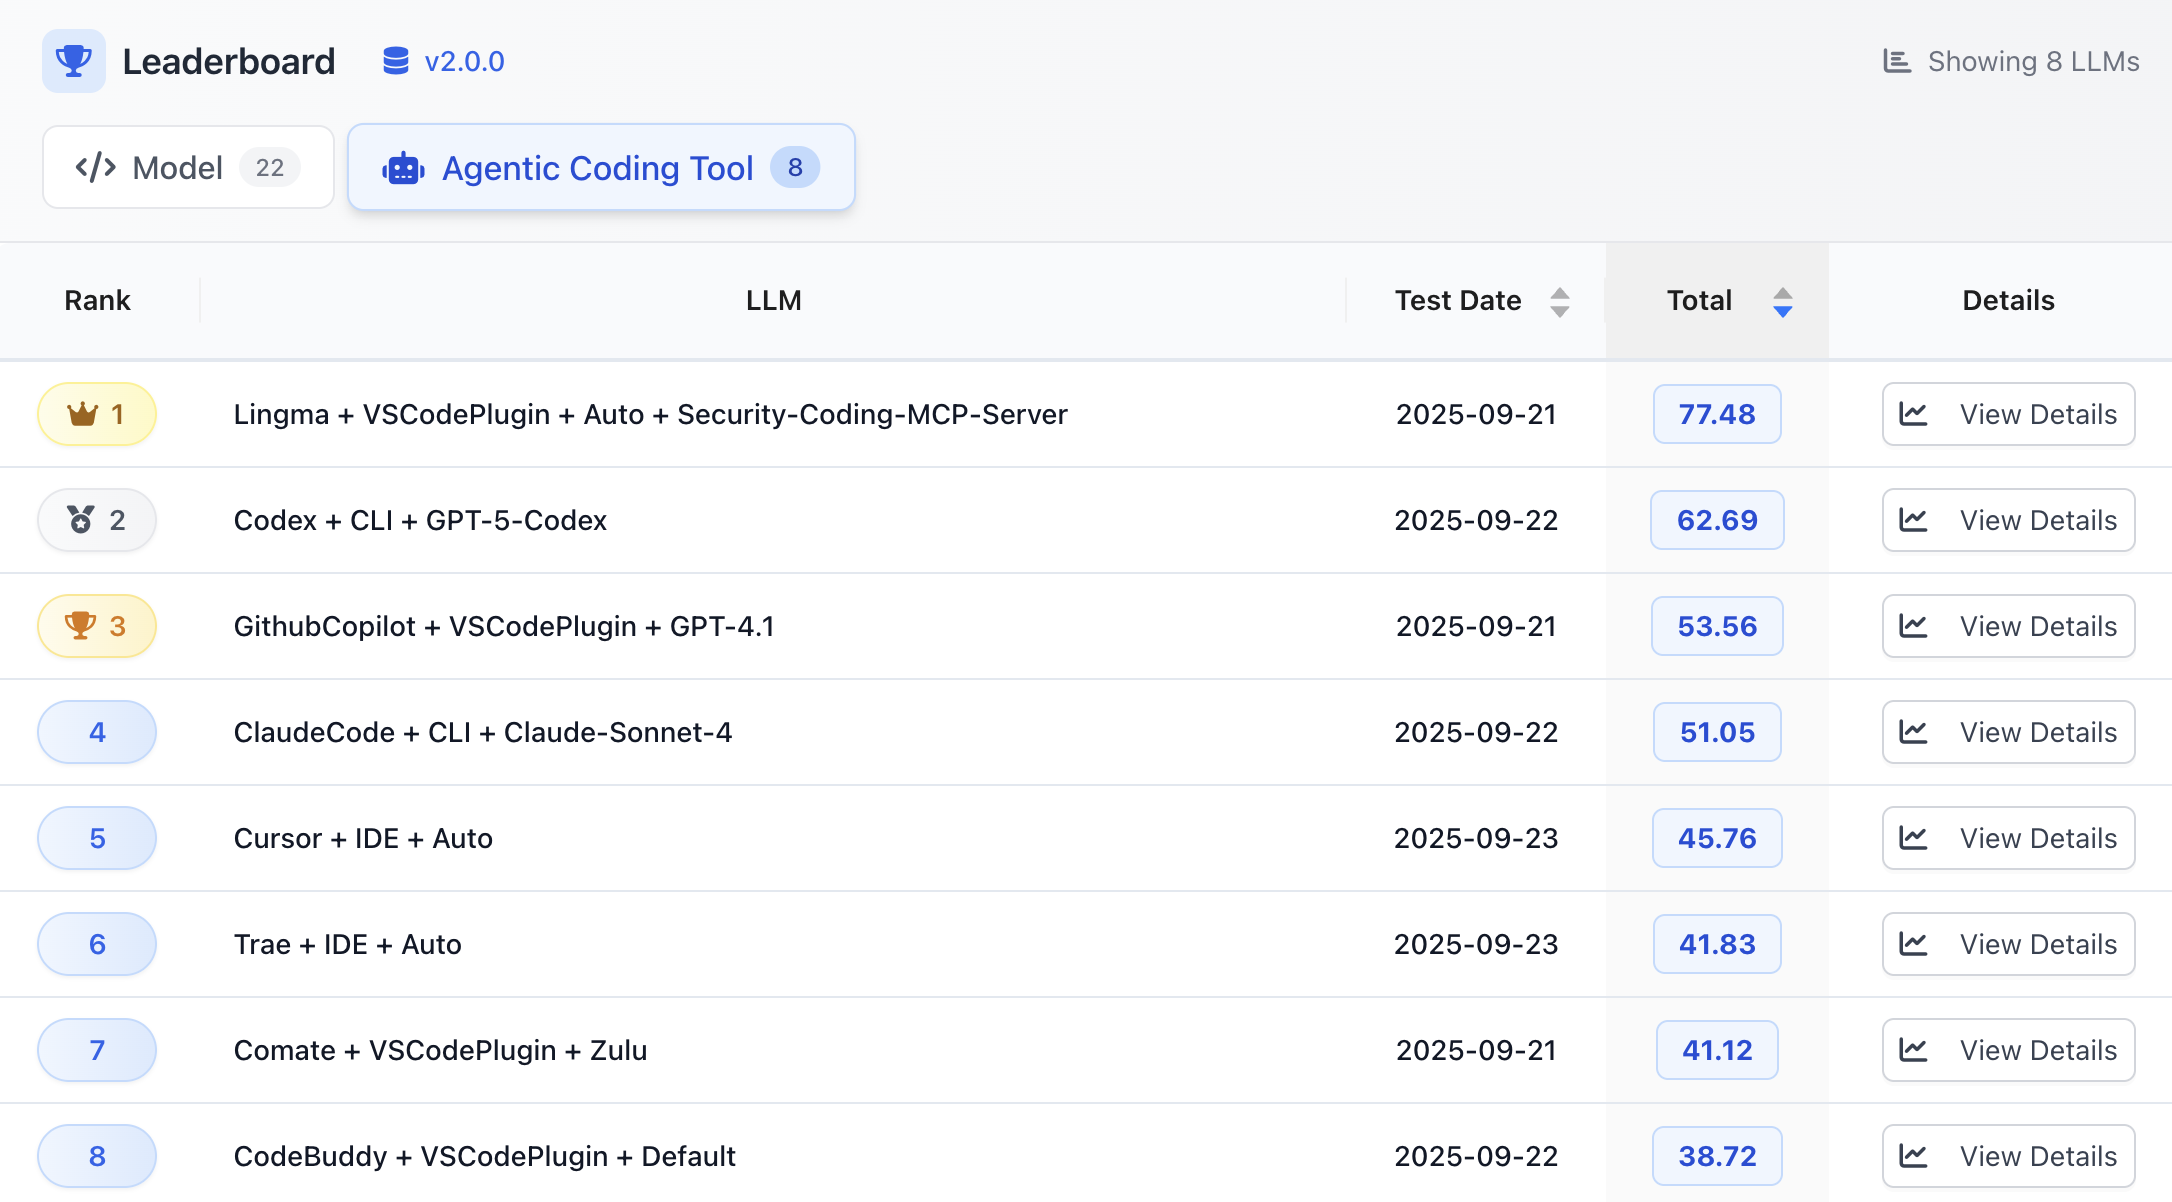The height and width of the screenshot is (1202, 2172).
Task: Click the Rank column header
Action: point(97,300)
